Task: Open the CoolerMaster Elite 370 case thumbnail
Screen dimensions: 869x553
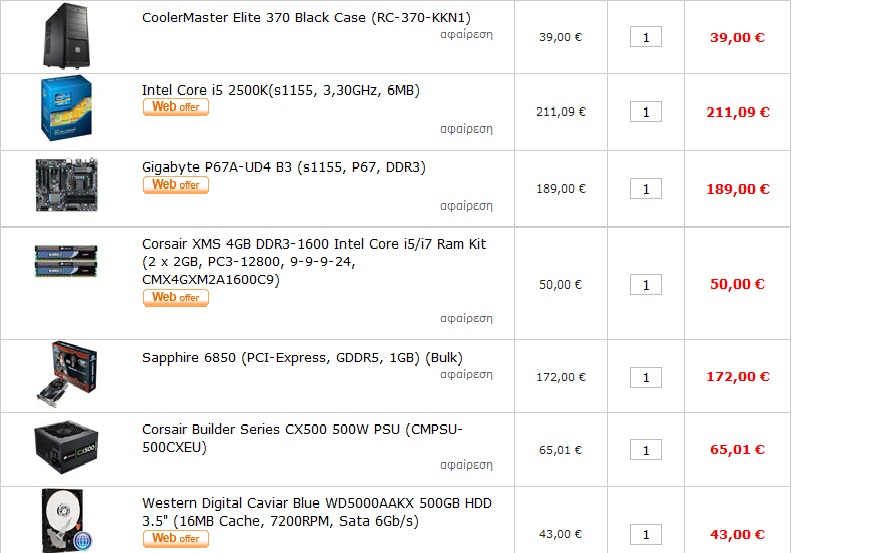Action: tap(67, 36)
